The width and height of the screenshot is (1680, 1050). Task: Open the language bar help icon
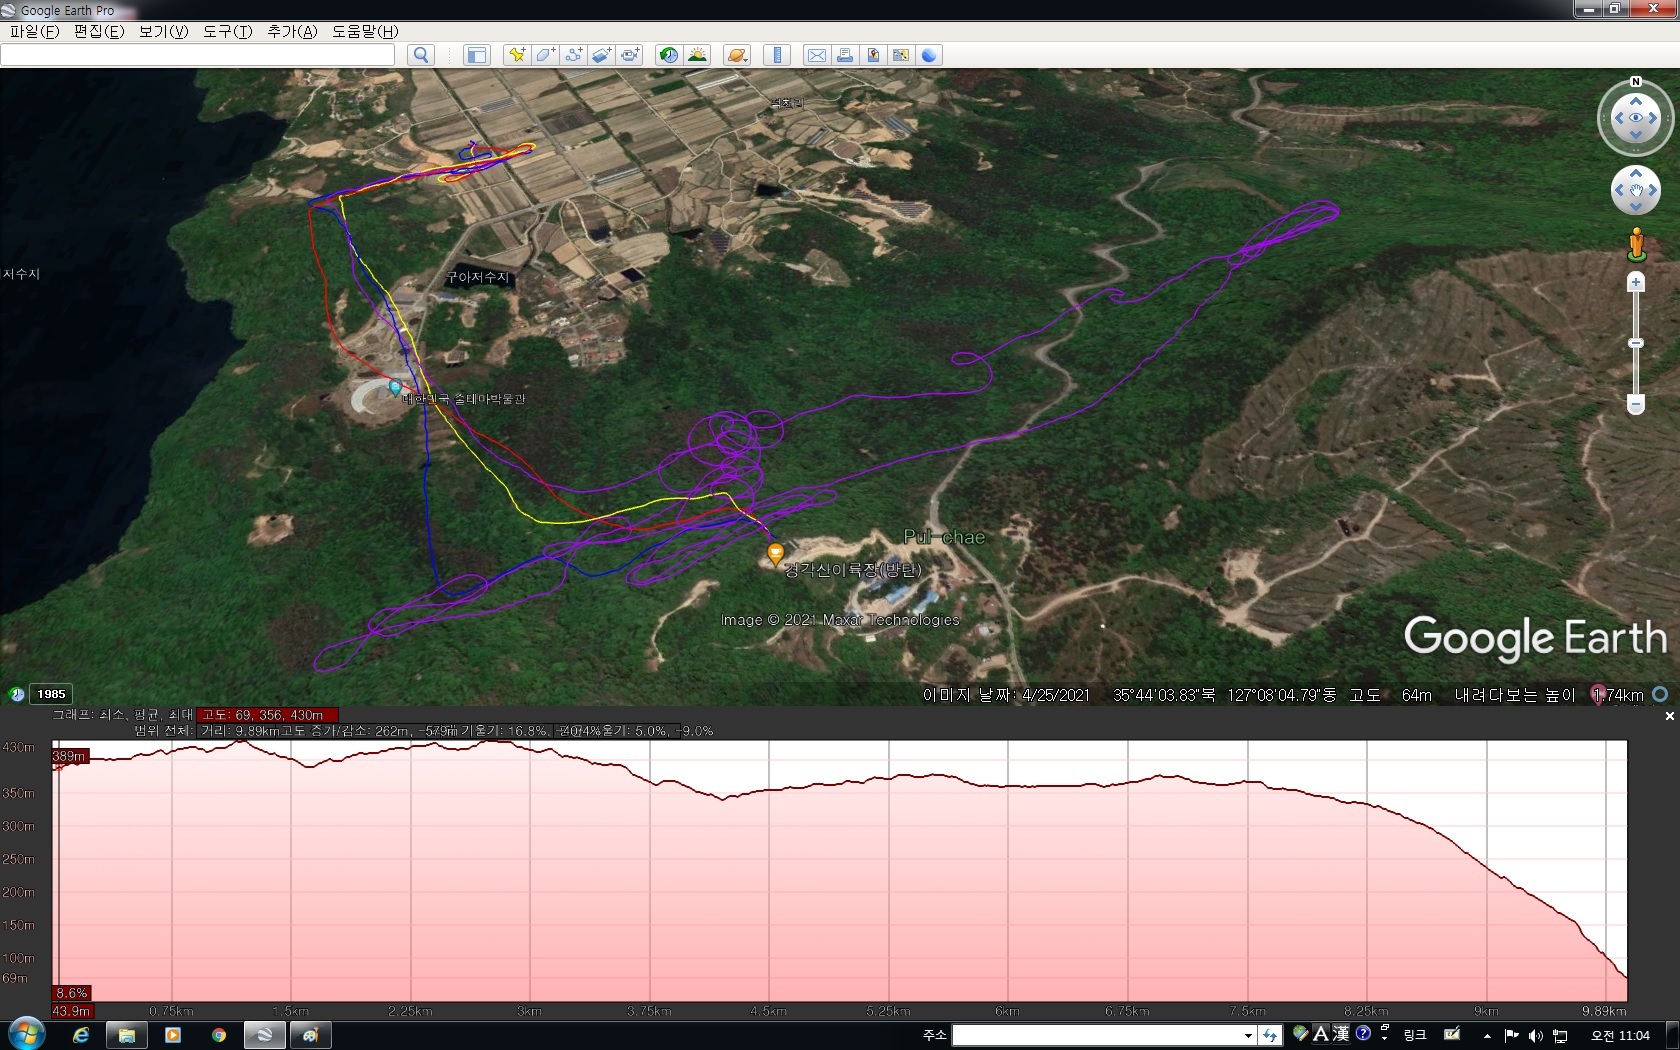click(1363, 1033)
